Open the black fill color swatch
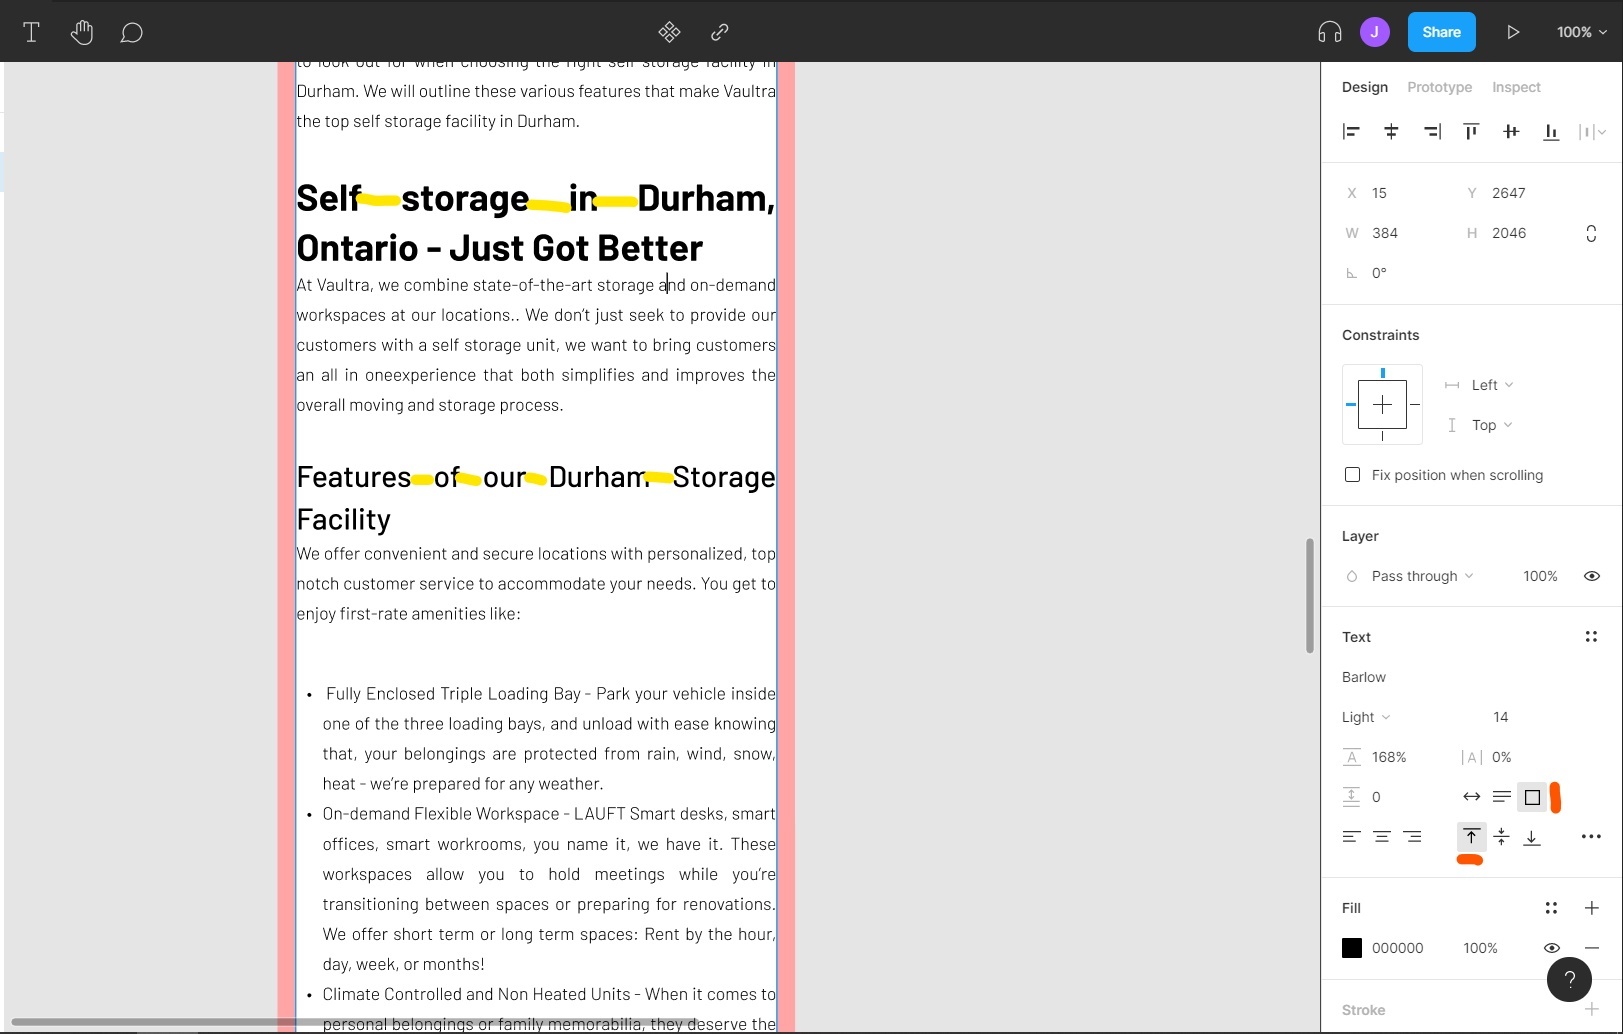 click(1352, 948)
